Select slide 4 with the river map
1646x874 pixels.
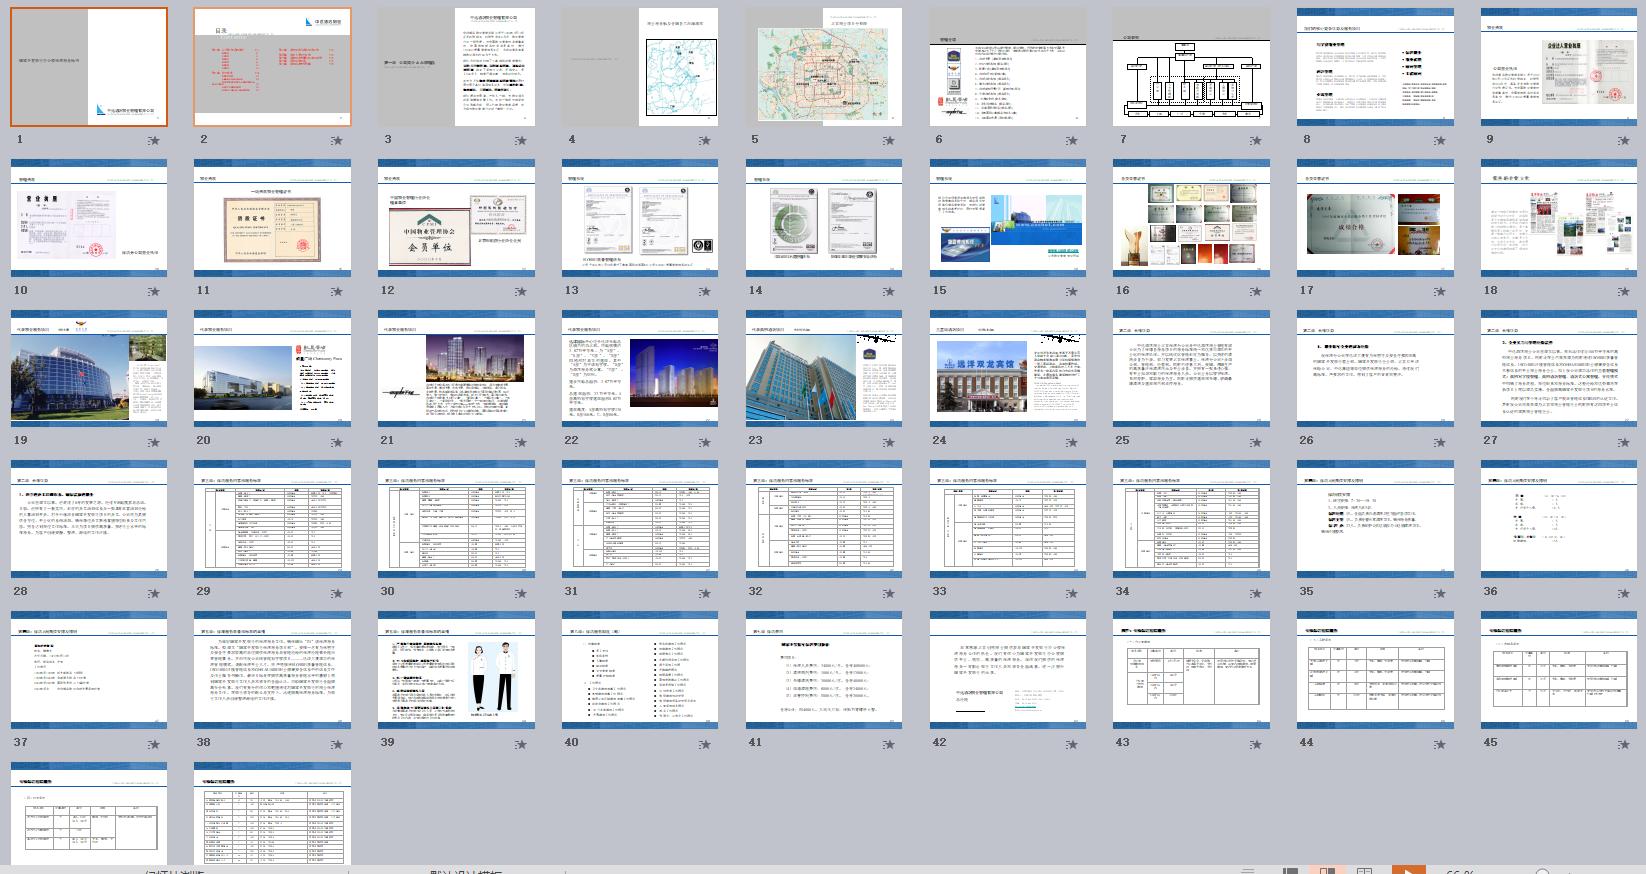point(640,67)
